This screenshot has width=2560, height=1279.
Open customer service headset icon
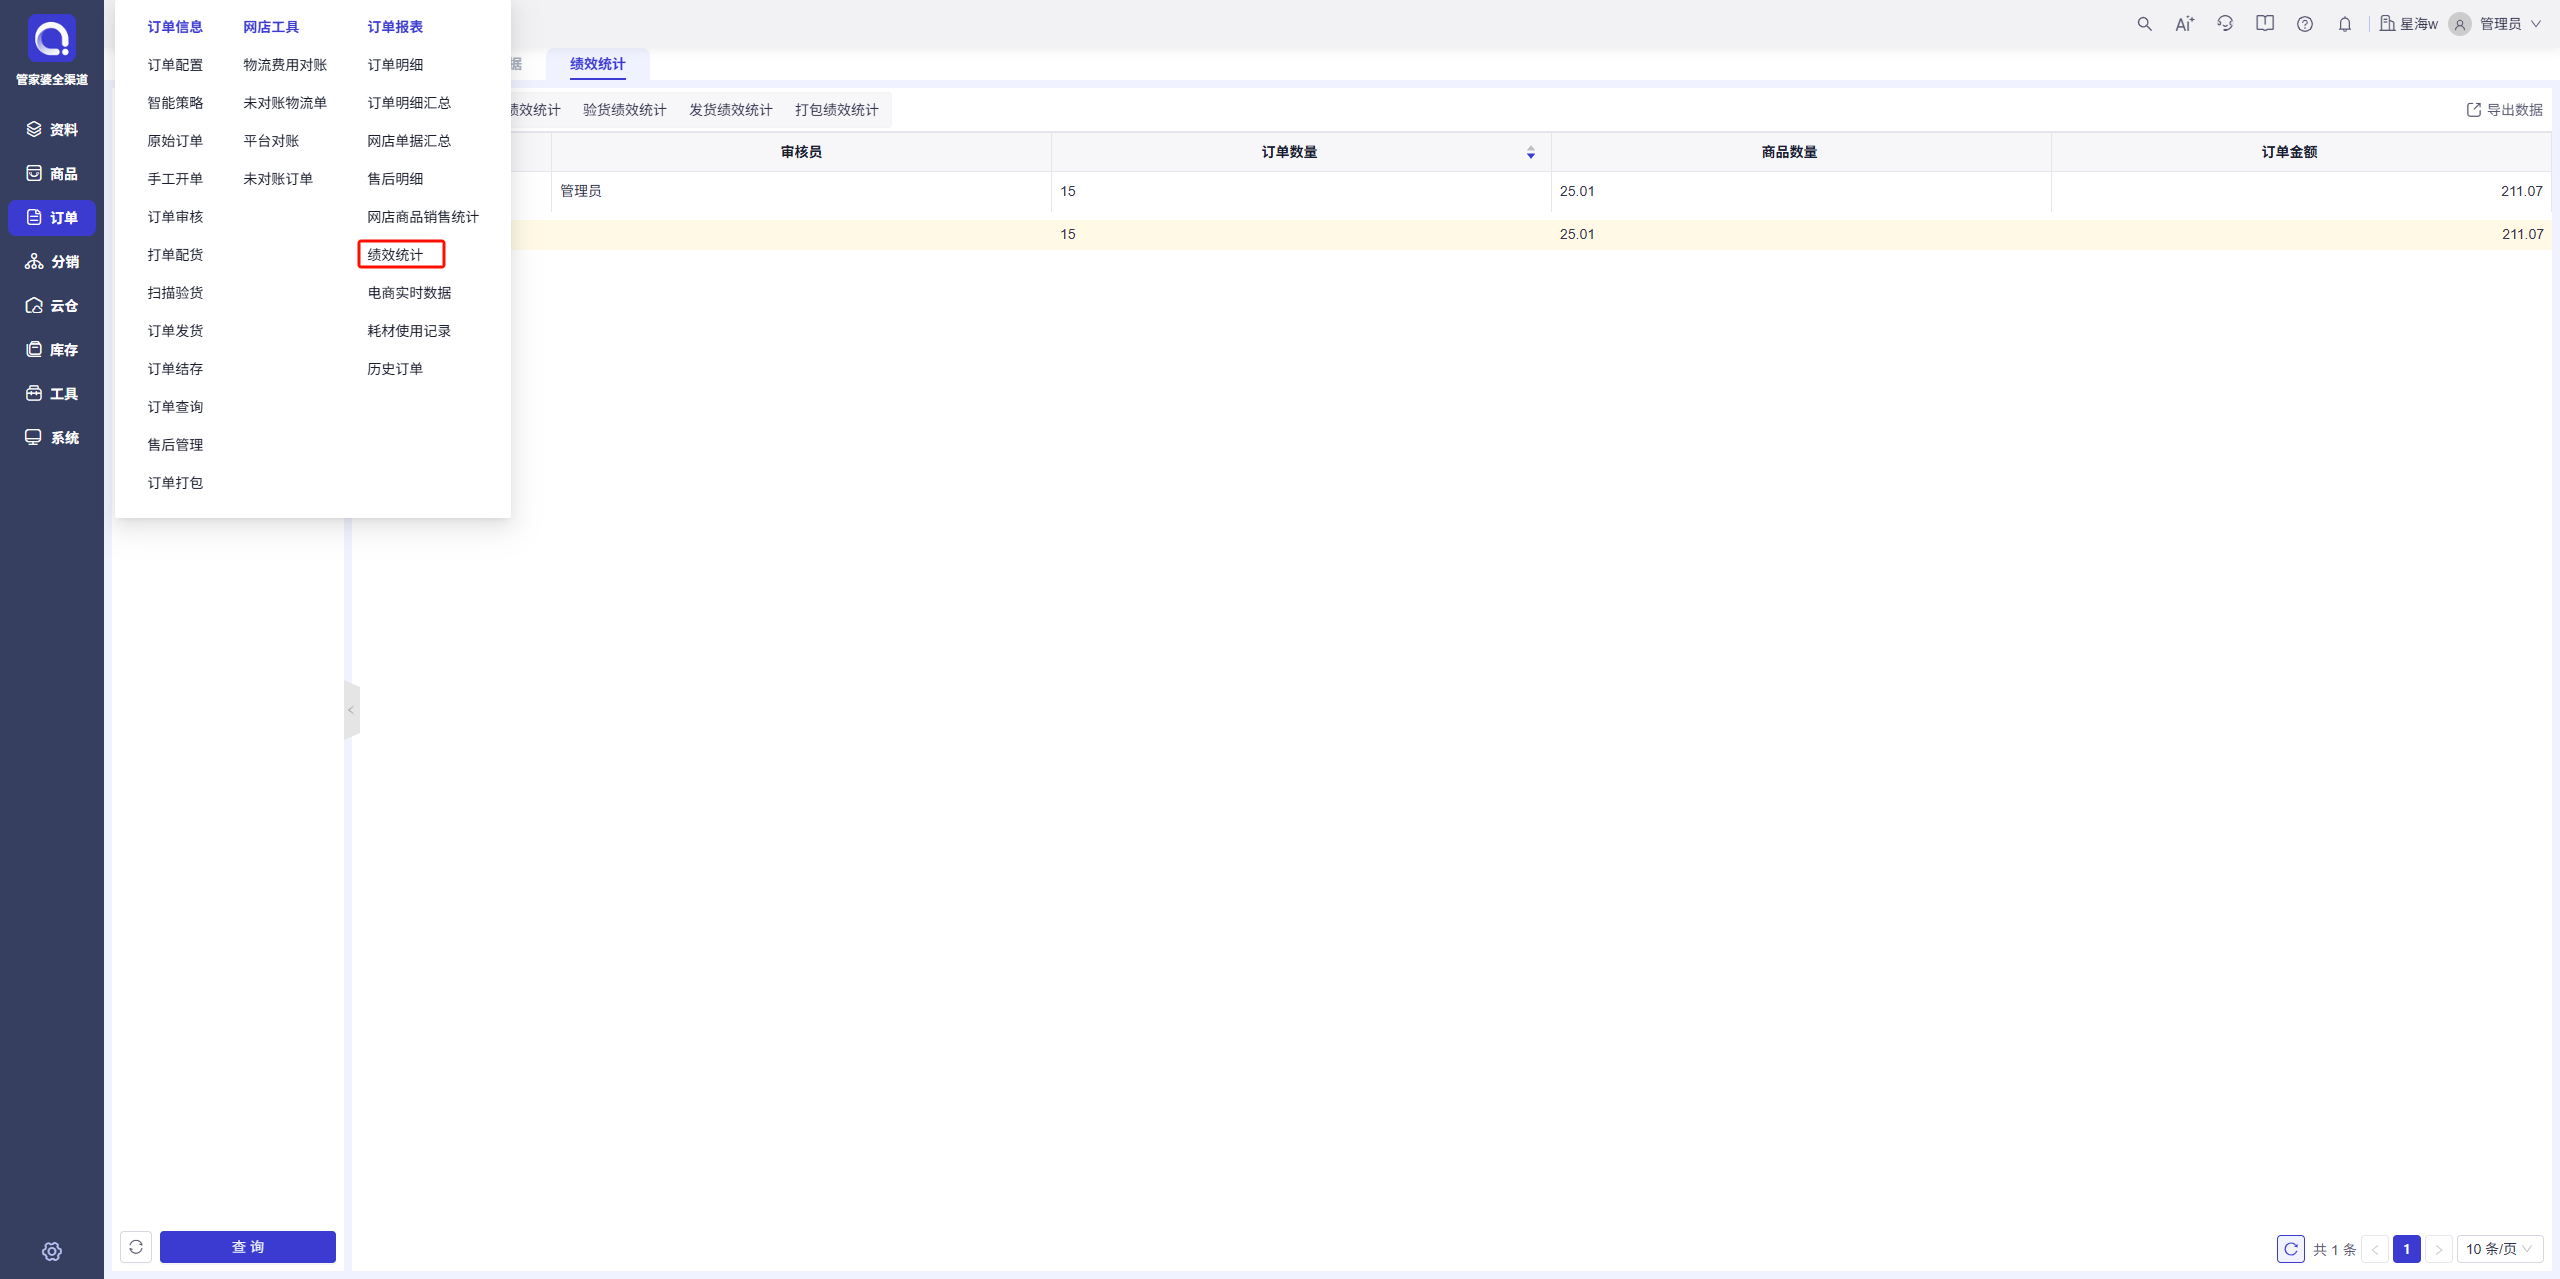click(2225, 24)
